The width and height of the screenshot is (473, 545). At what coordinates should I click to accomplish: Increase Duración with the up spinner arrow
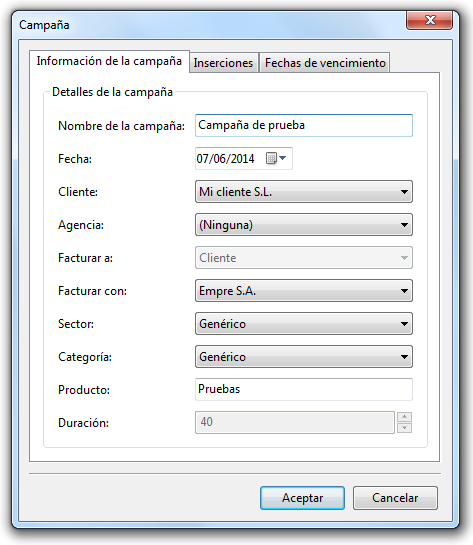coord(405,417)
